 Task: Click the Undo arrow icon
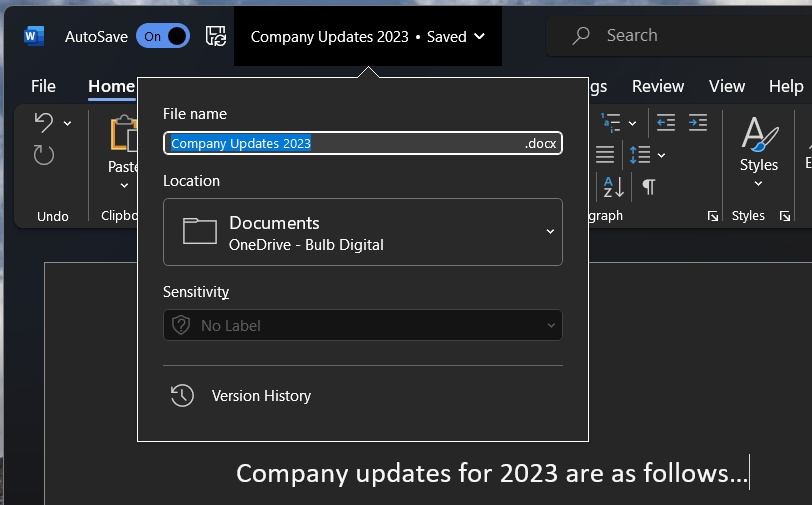pyautogui.click(x=44, y=123)
